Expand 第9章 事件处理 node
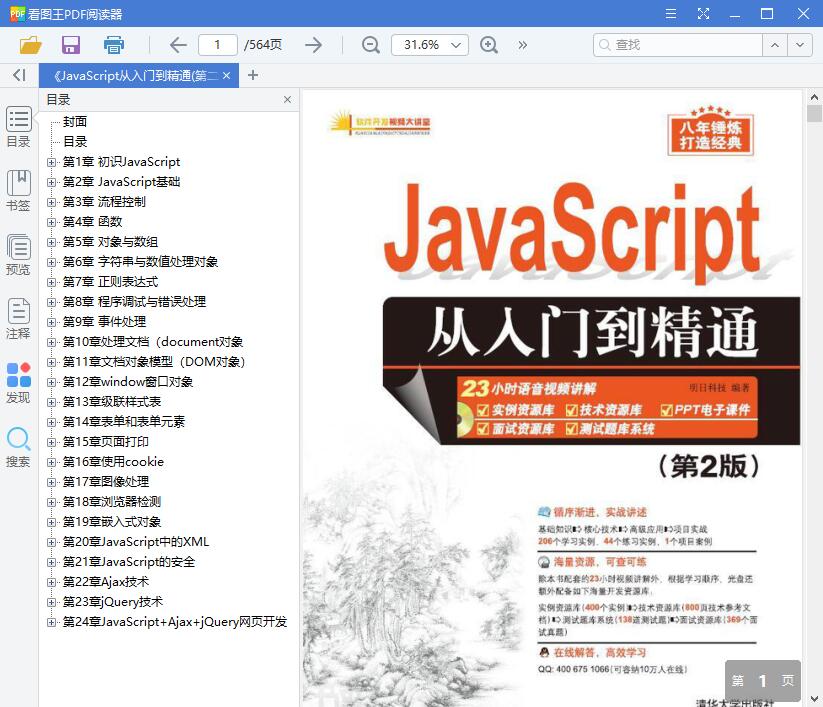 click(51, 322)
